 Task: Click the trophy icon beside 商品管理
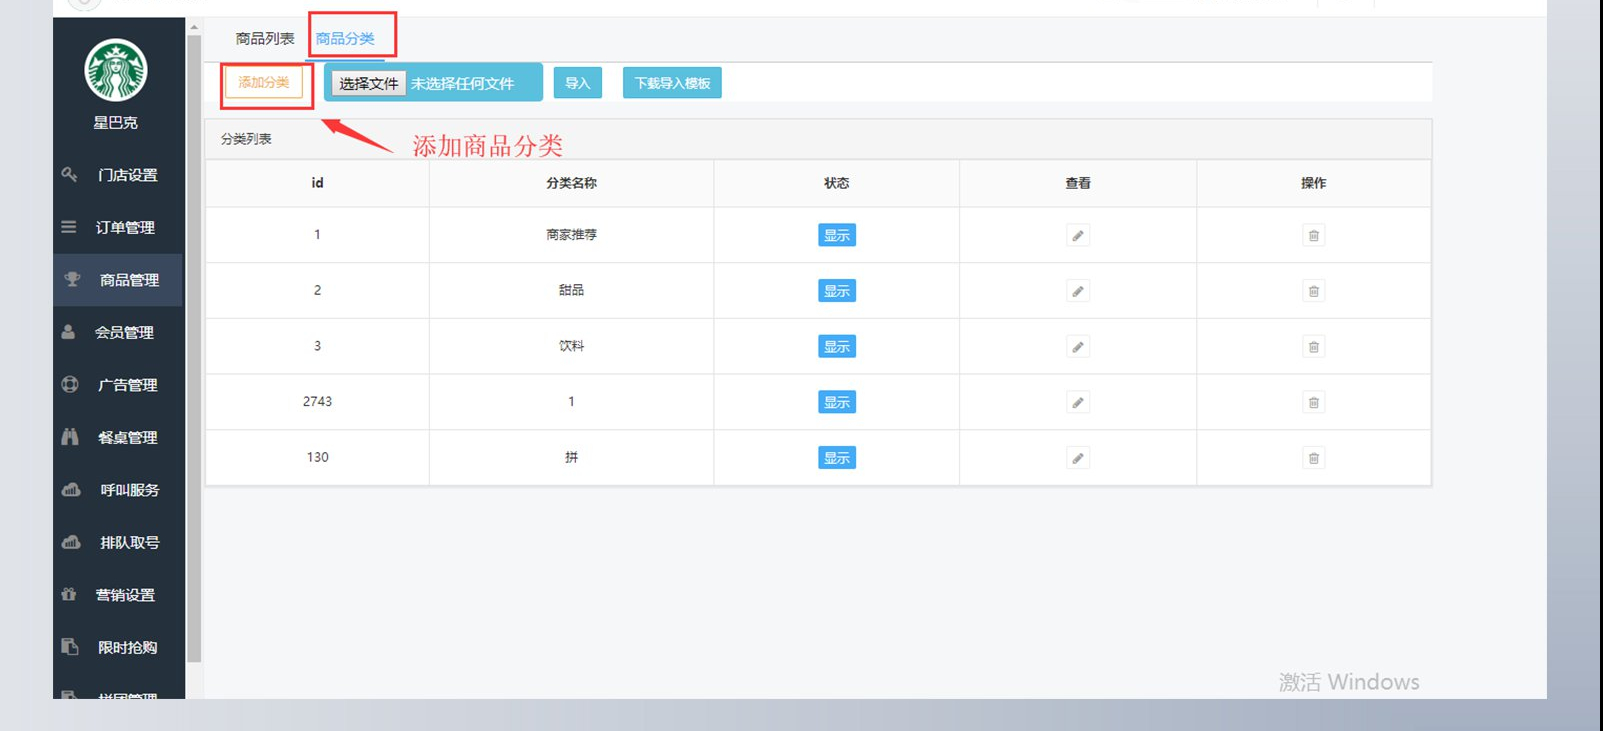point(72,279)
